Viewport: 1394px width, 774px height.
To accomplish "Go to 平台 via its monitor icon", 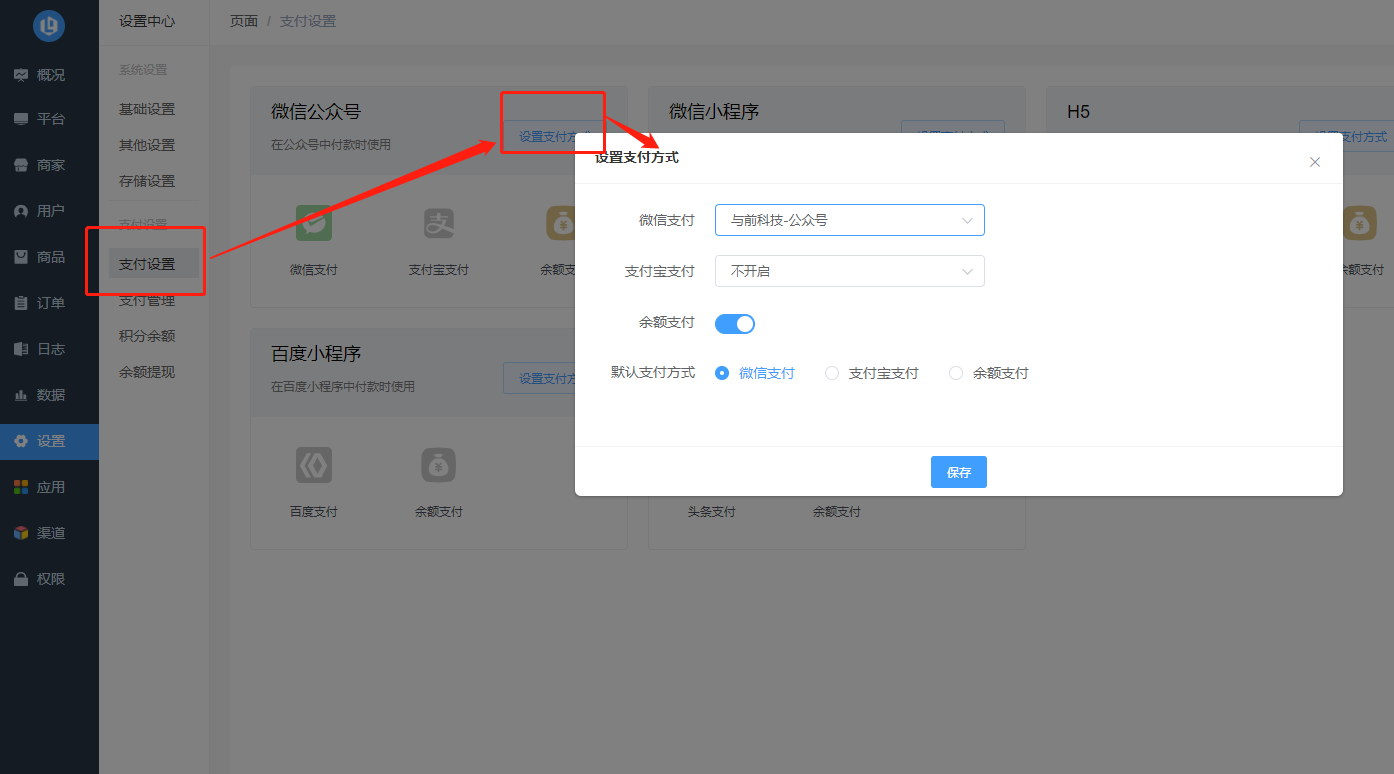I will pos(20,119).
